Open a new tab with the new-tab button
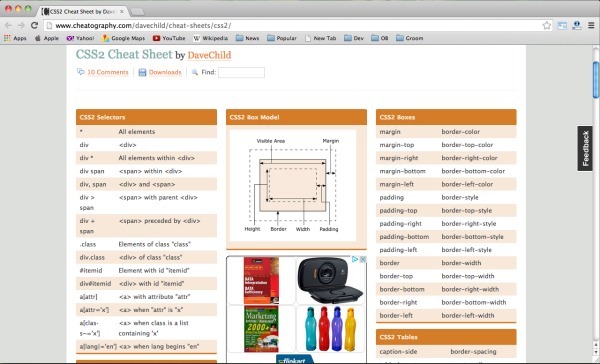 (137, 12)
